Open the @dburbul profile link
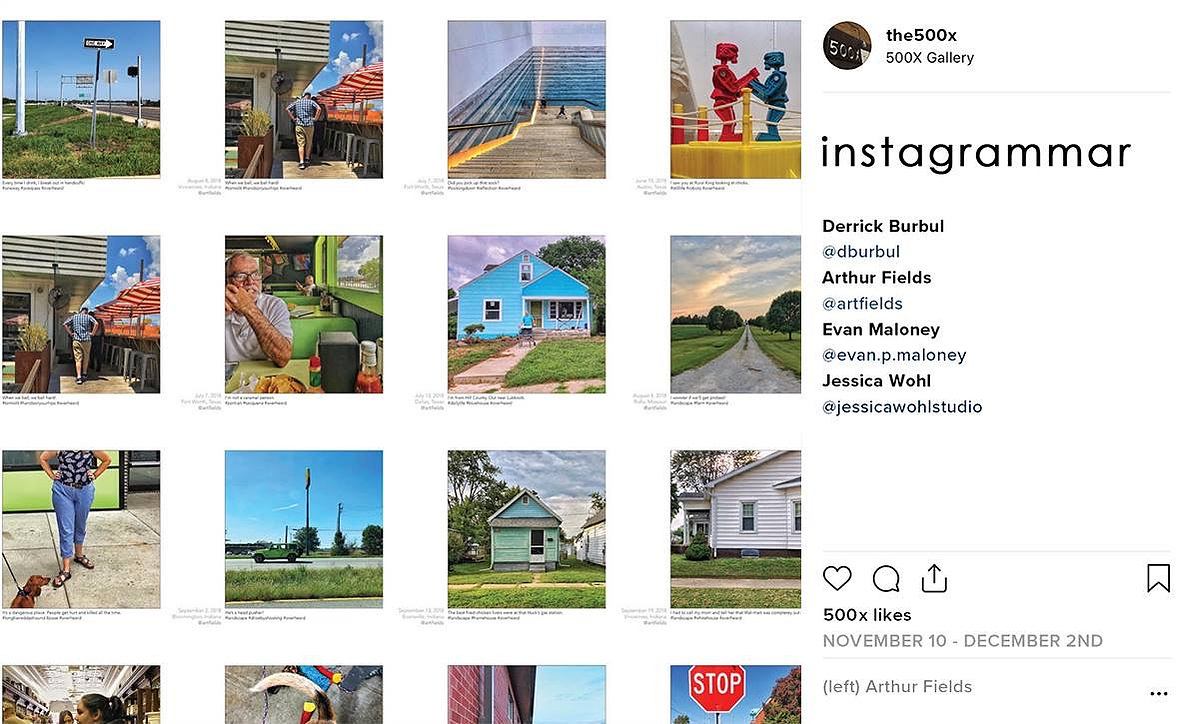 point(860,252)
